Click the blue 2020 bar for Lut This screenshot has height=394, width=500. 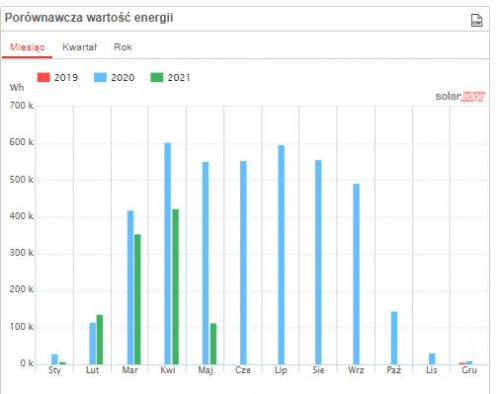(x=92, y=343)
